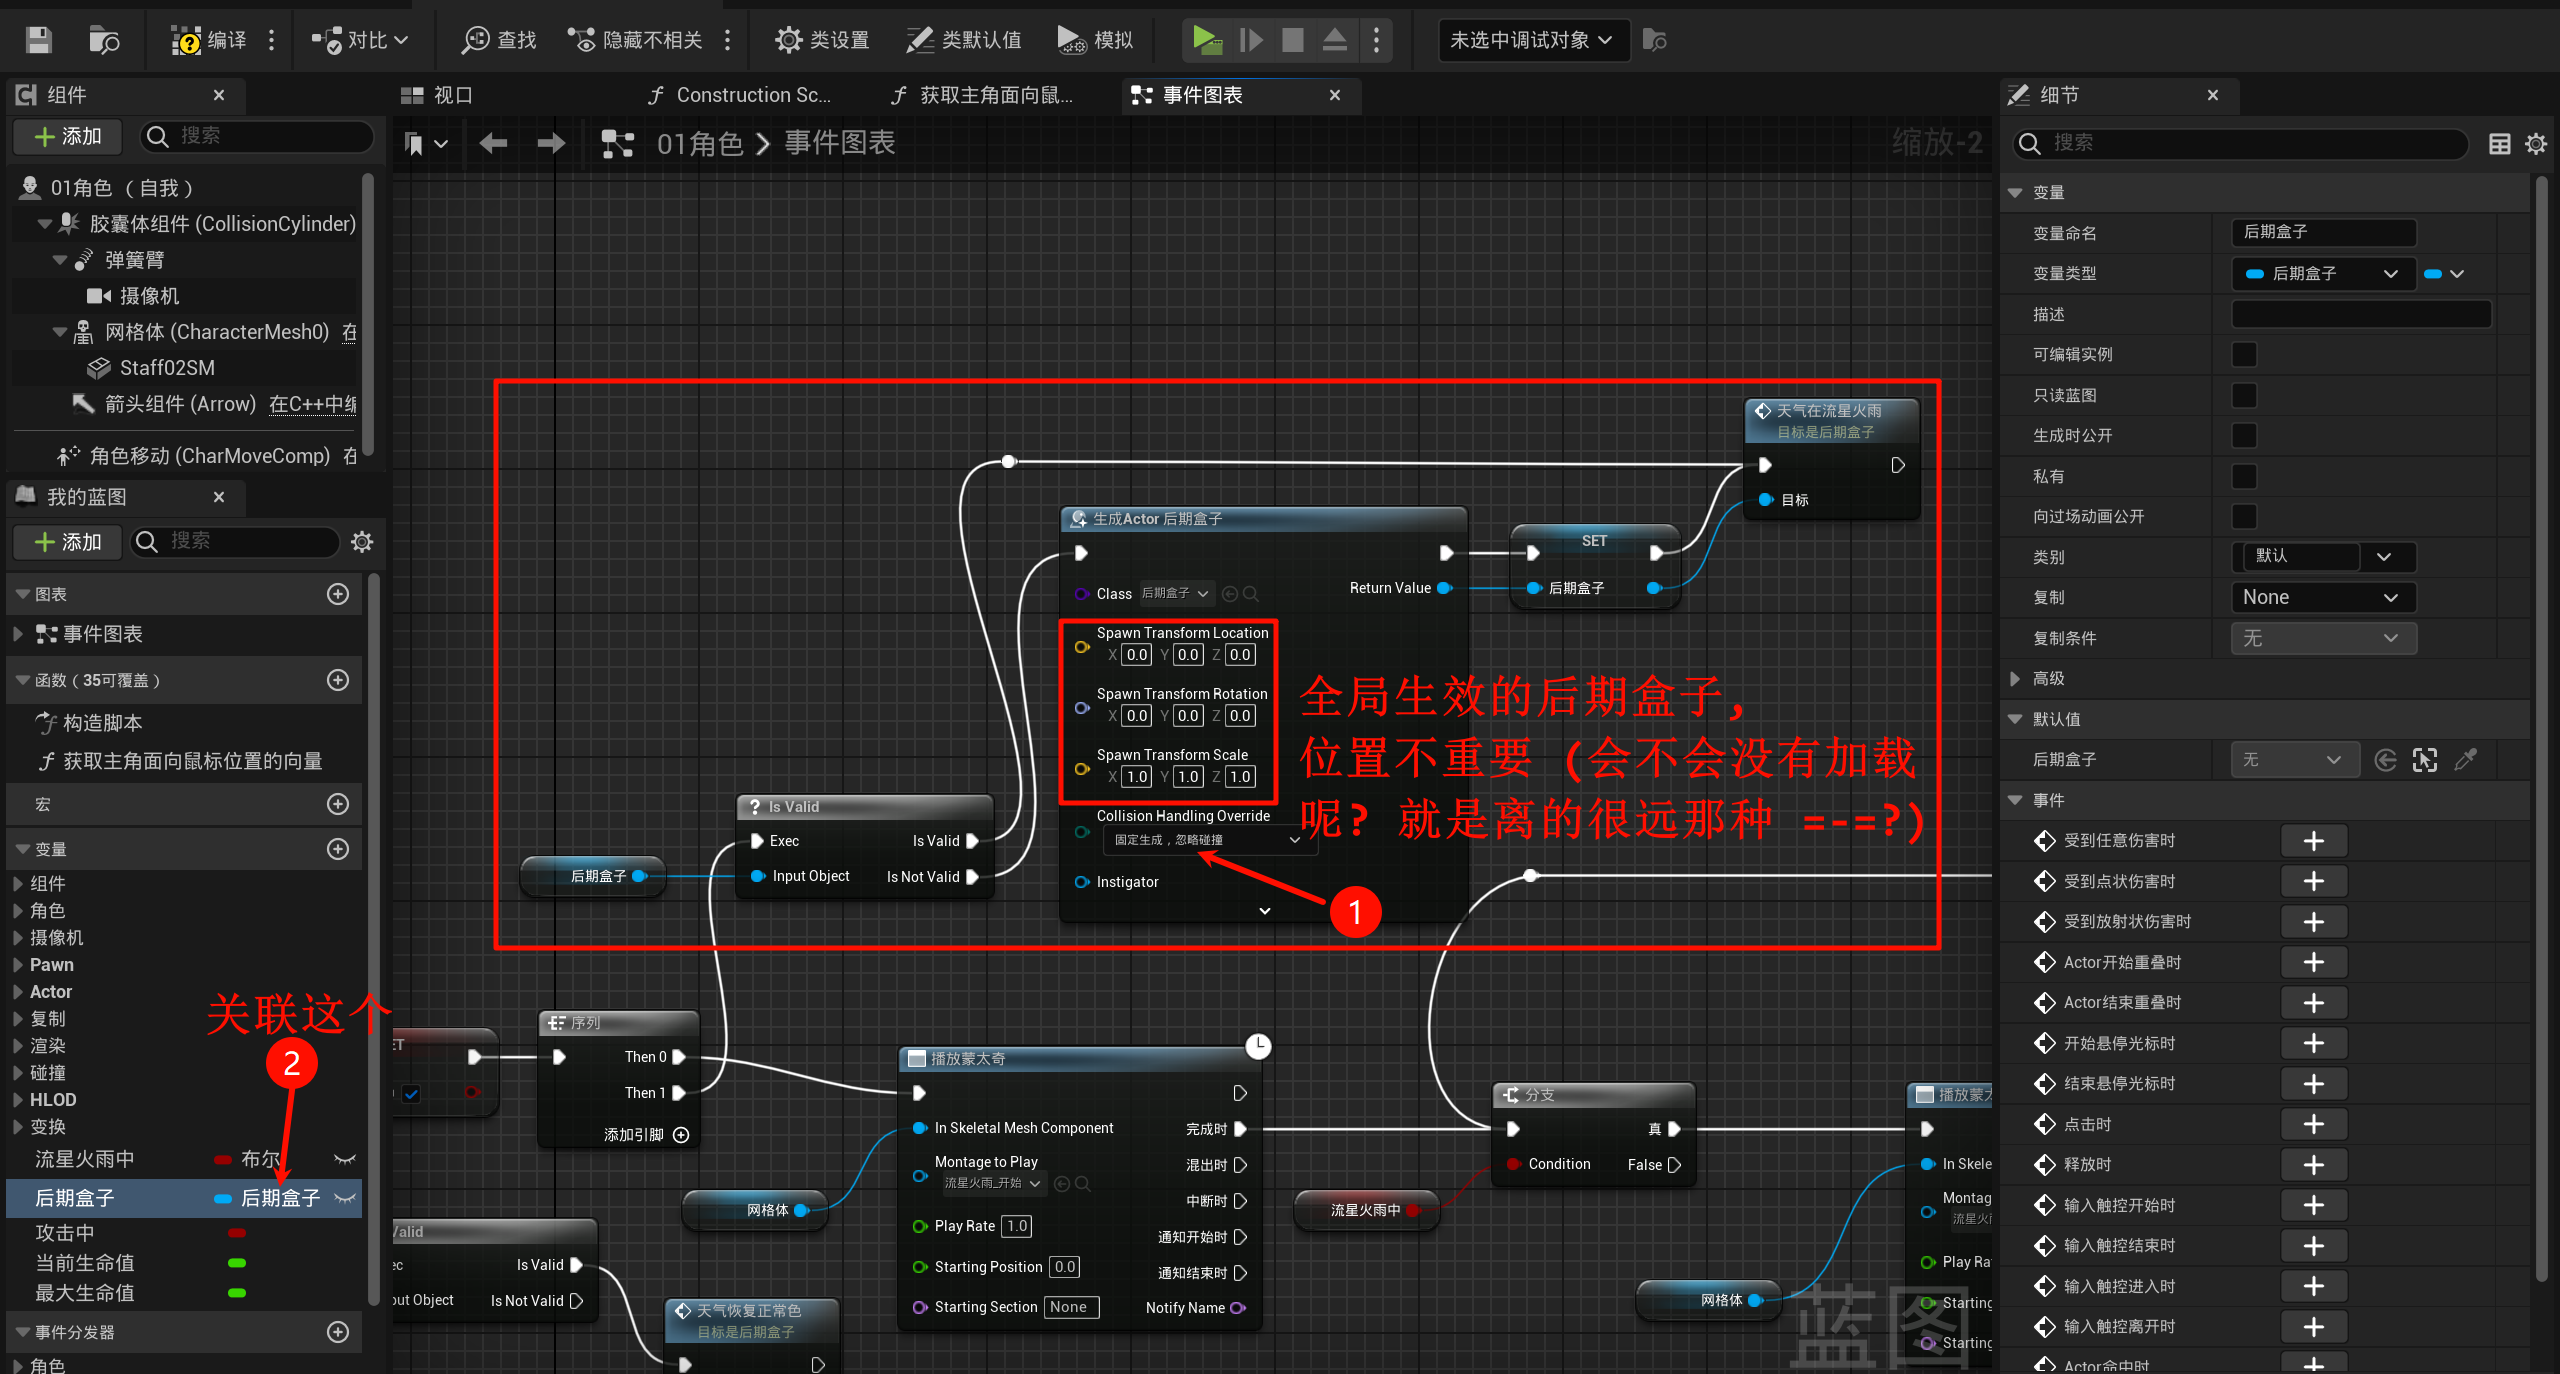The height and width of the screenshot is (1374, 2560).
Task: Check the 私有 checkbox
Action: [2244, 476]
